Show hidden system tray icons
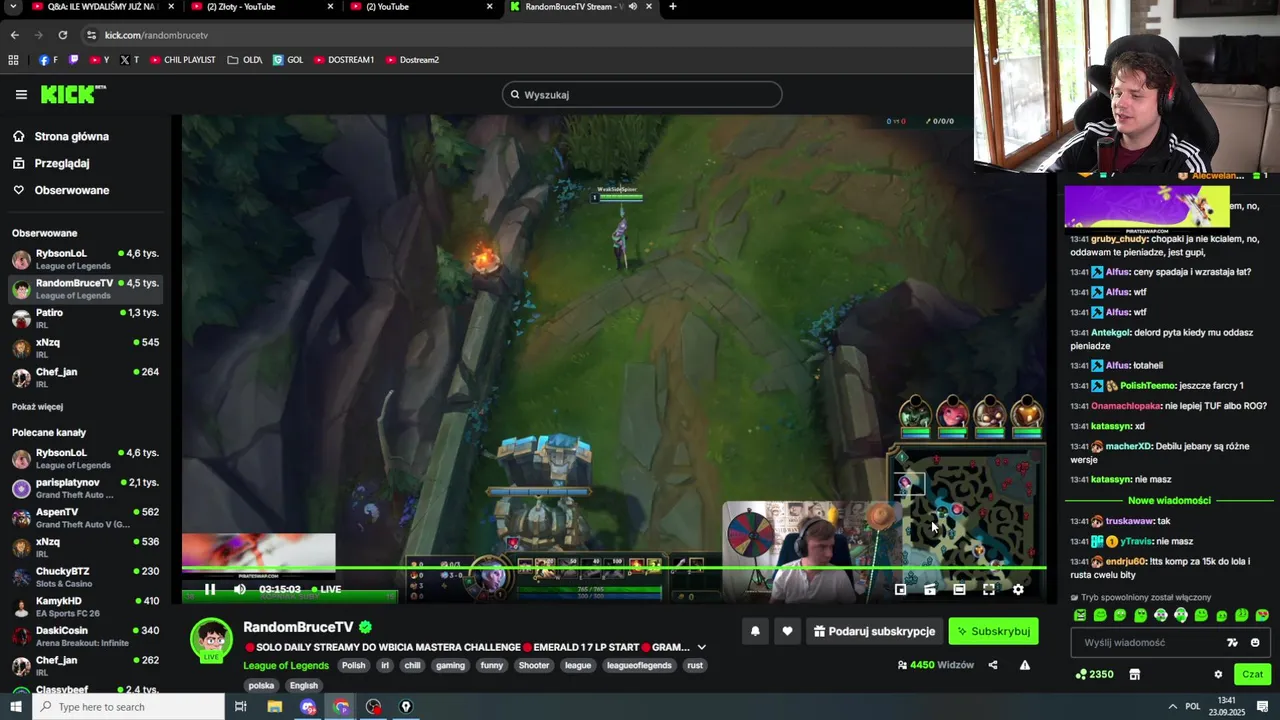The height and width of the screenshot is (720, 1280). [x=1172, y=707]
